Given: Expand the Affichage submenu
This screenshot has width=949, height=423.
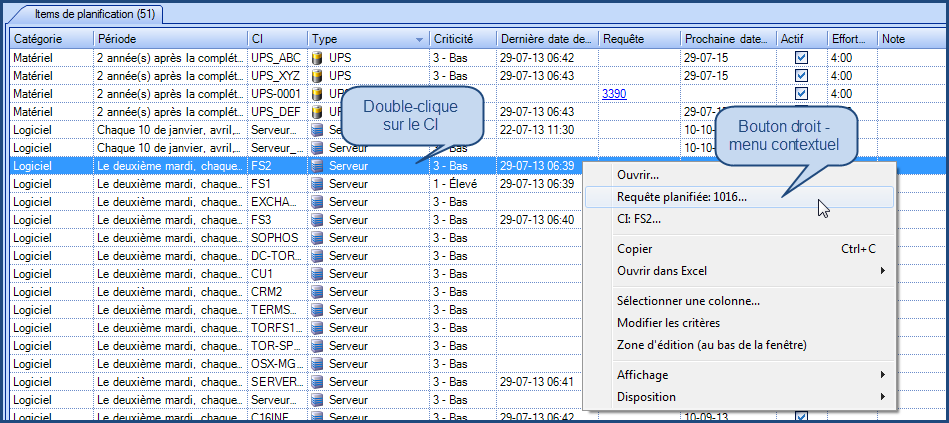Looking at the screenshot, I should click(882, 375).
